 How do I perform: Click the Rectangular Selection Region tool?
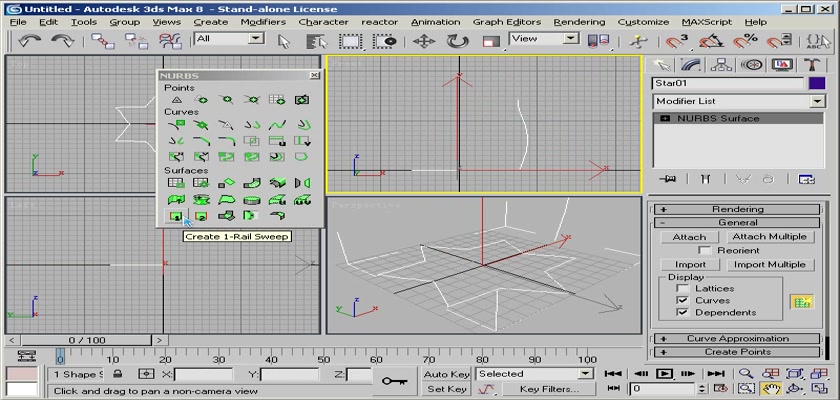(351, 41)
